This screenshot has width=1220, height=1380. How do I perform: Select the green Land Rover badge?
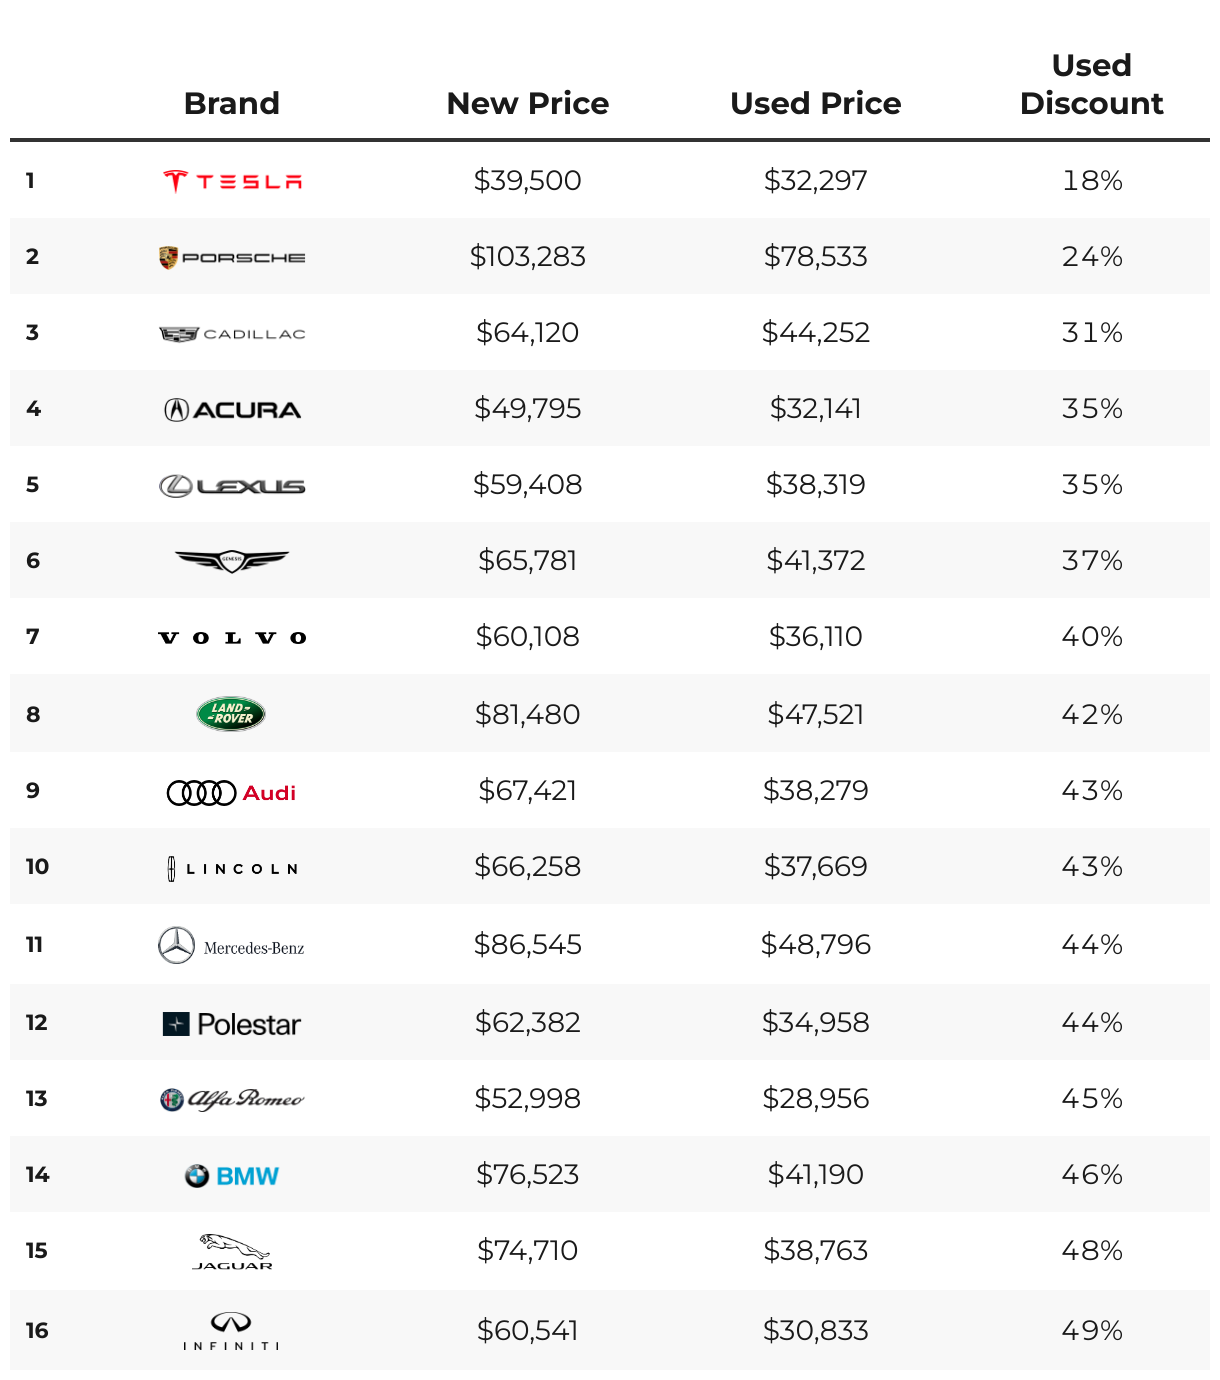(231, 714)
